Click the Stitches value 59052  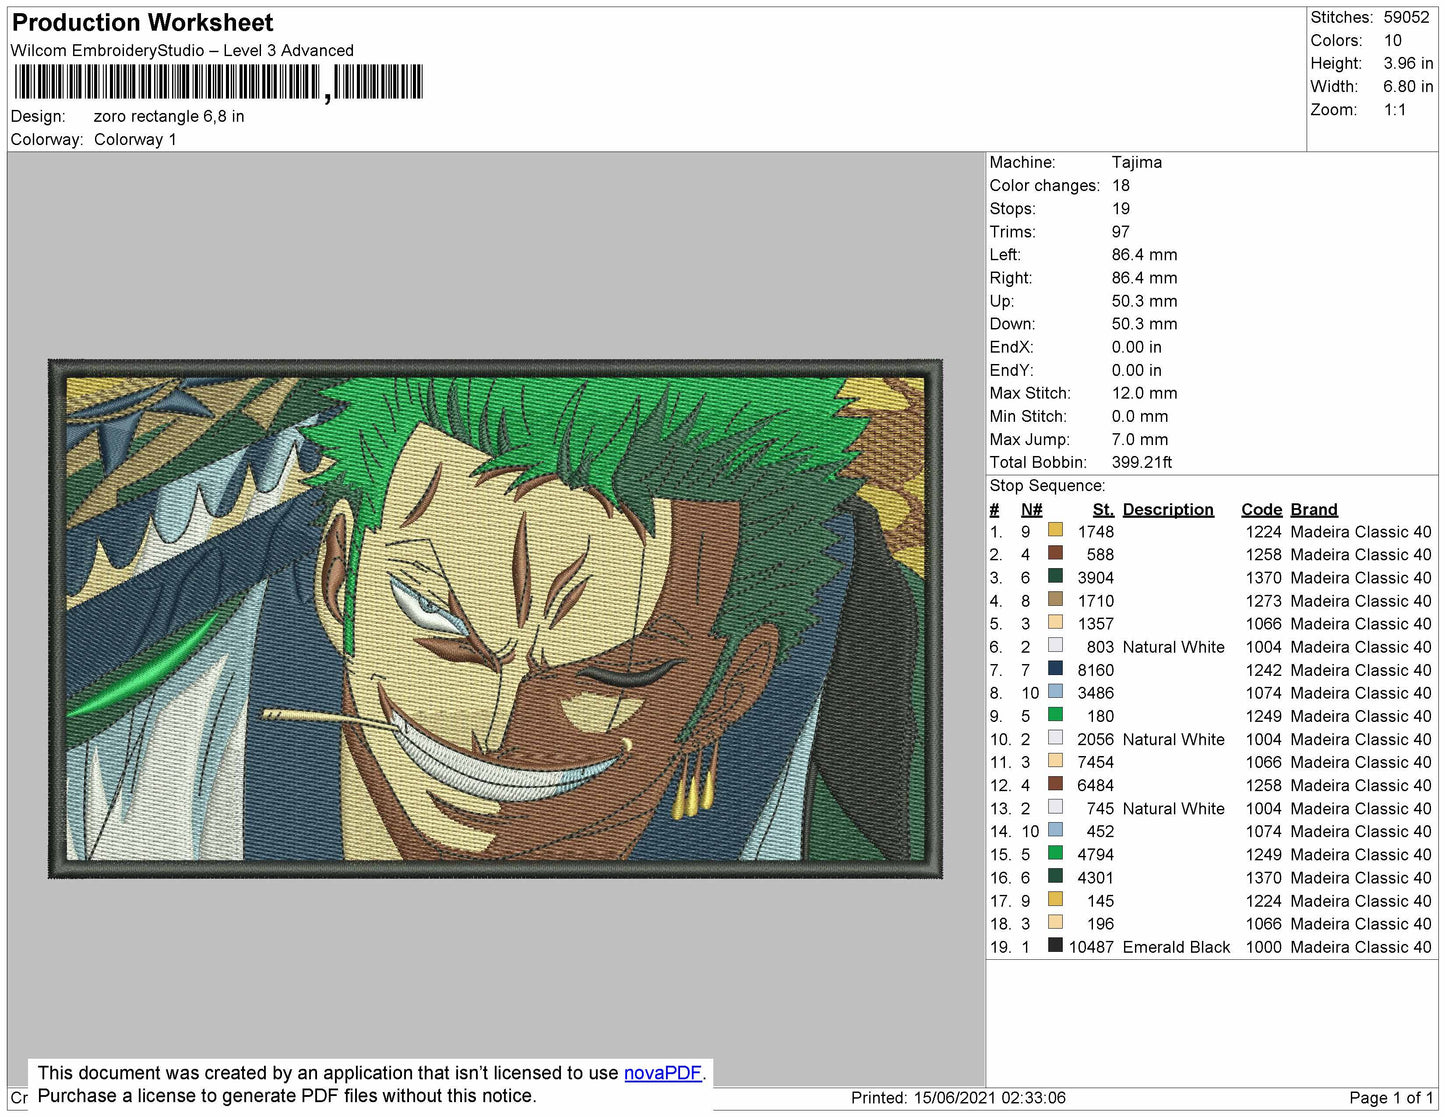coord(1406,17)
